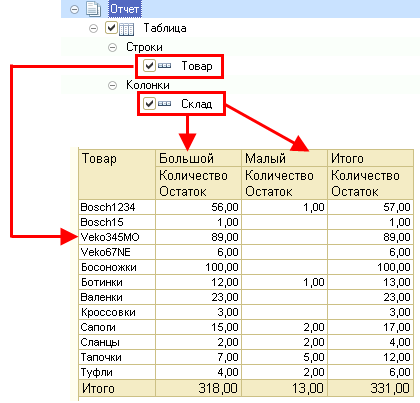Click the Отчет document icon

tap(93, 9)
